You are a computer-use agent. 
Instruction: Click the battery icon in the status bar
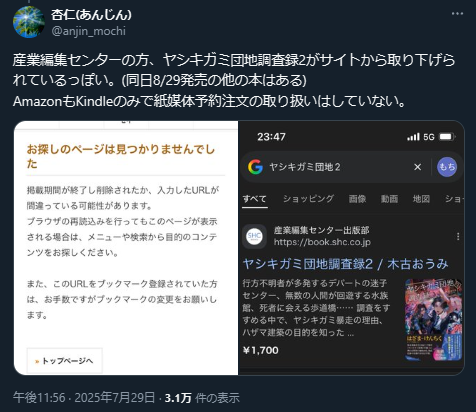(447, 137)
